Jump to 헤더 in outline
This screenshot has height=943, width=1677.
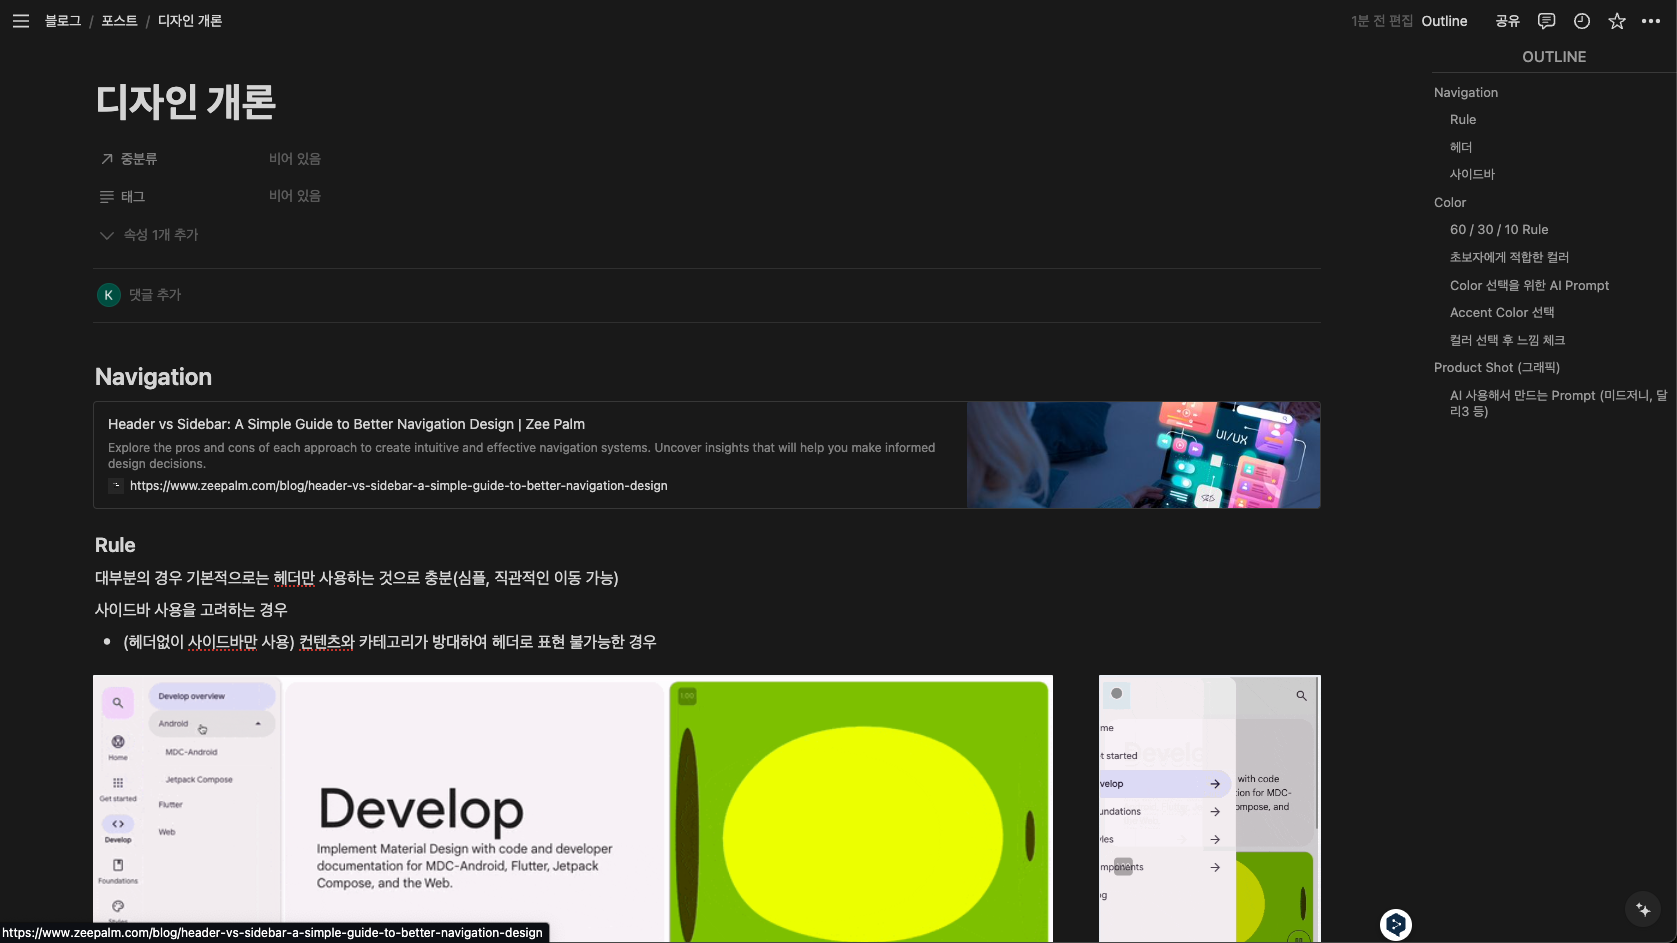tap(1461, 147)
